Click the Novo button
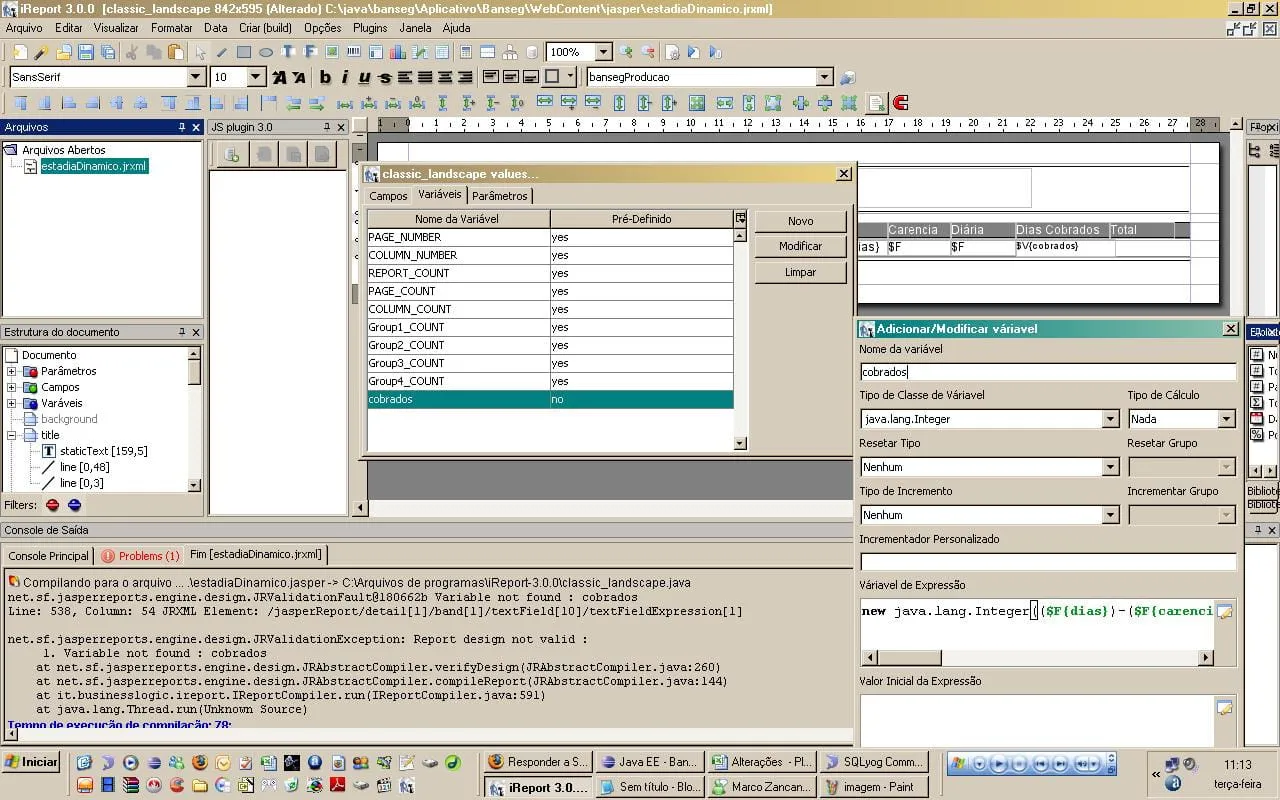The width and height of the screenshot is (1280, 800). click(800, 221)
